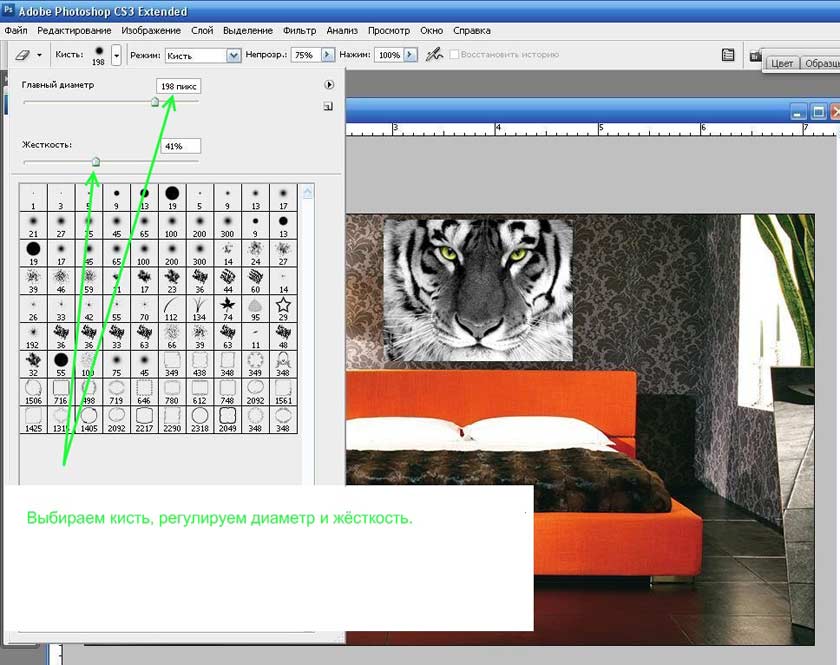Enable the airbrush mode icon

[435, 55]
